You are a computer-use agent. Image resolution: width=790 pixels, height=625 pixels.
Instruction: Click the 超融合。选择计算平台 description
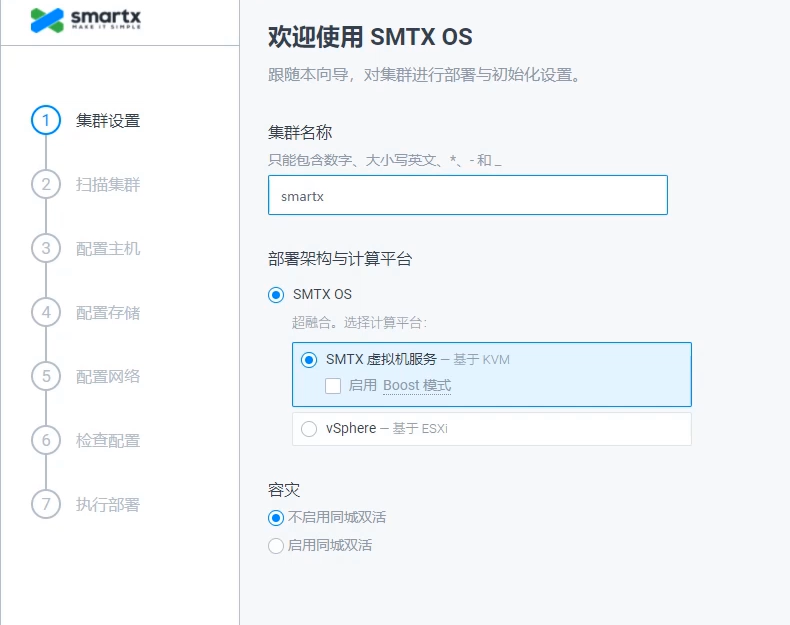(x=359, y=323)
